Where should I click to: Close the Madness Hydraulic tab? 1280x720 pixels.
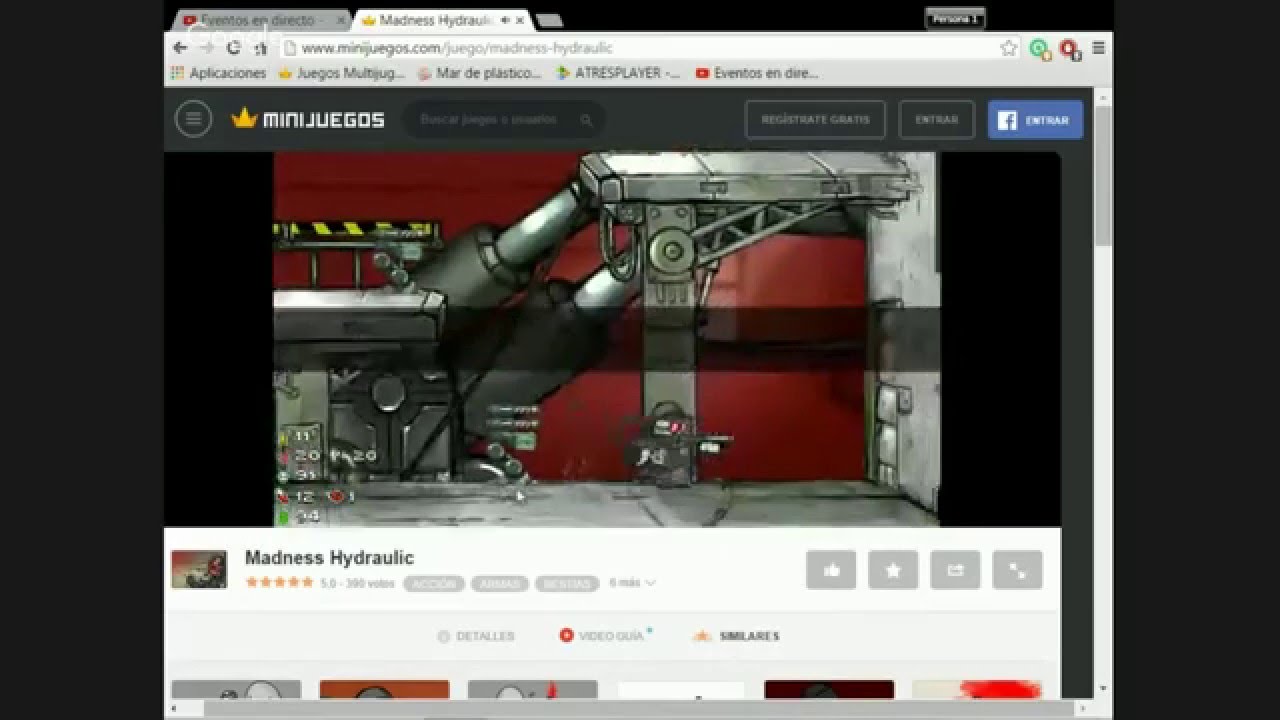point(520,20)
